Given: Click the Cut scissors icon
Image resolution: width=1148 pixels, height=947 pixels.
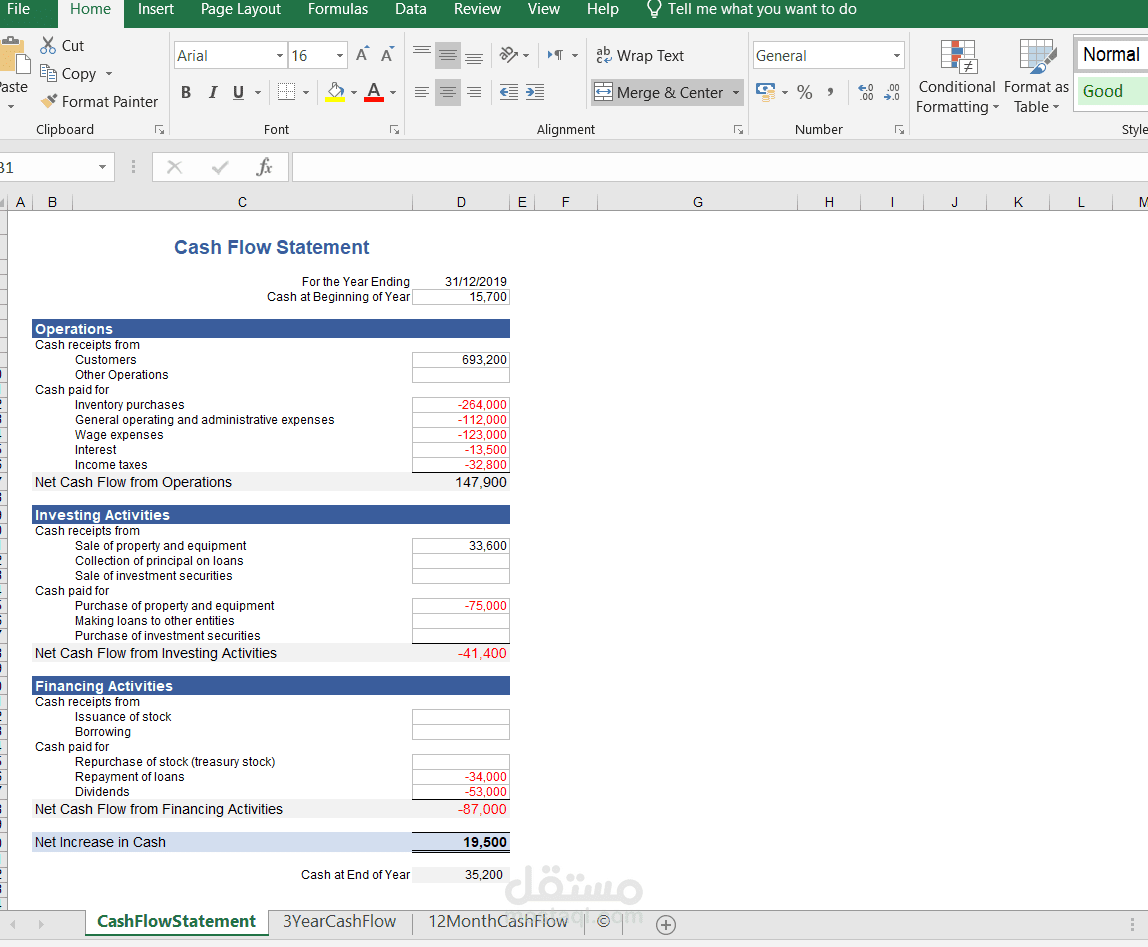Looking at the screenshot, I should [48, 45].
